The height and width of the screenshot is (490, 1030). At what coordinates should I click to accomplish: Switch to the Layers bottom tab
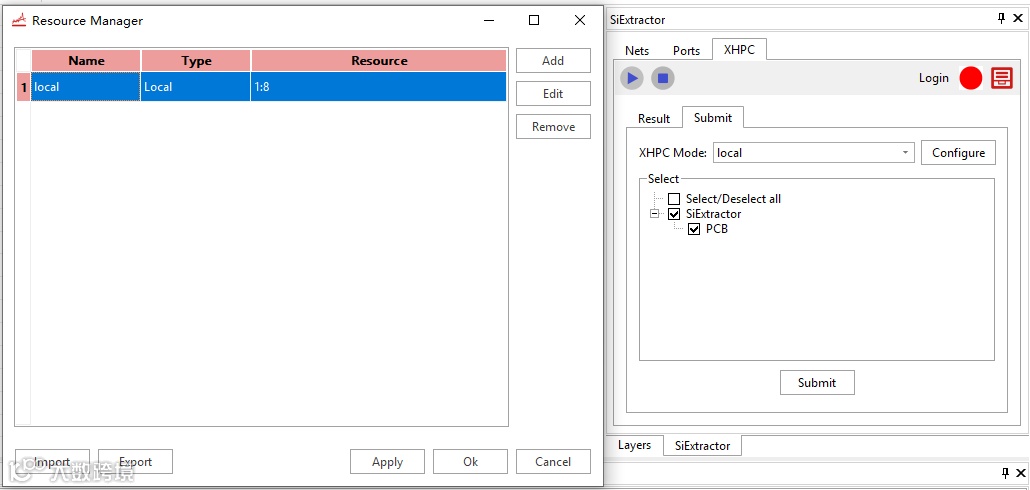click(635, 445)
